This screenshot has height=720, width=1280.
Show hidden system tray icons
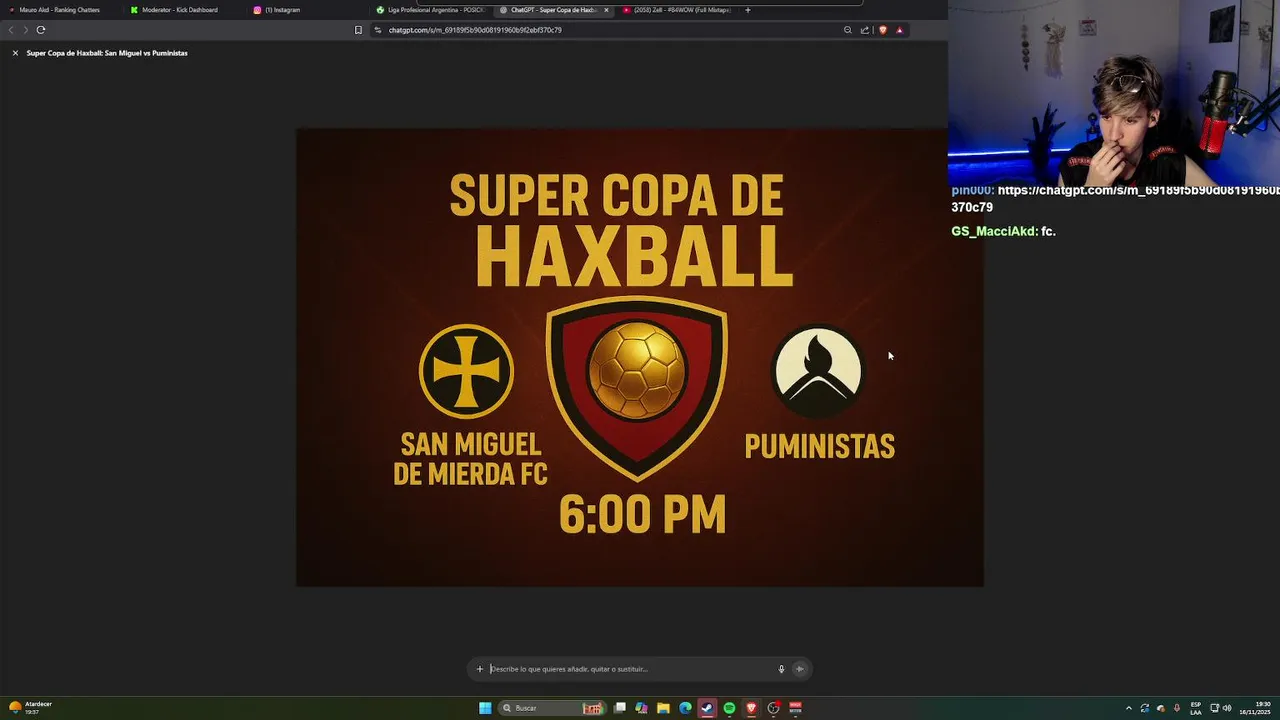tap(1129, 708)
